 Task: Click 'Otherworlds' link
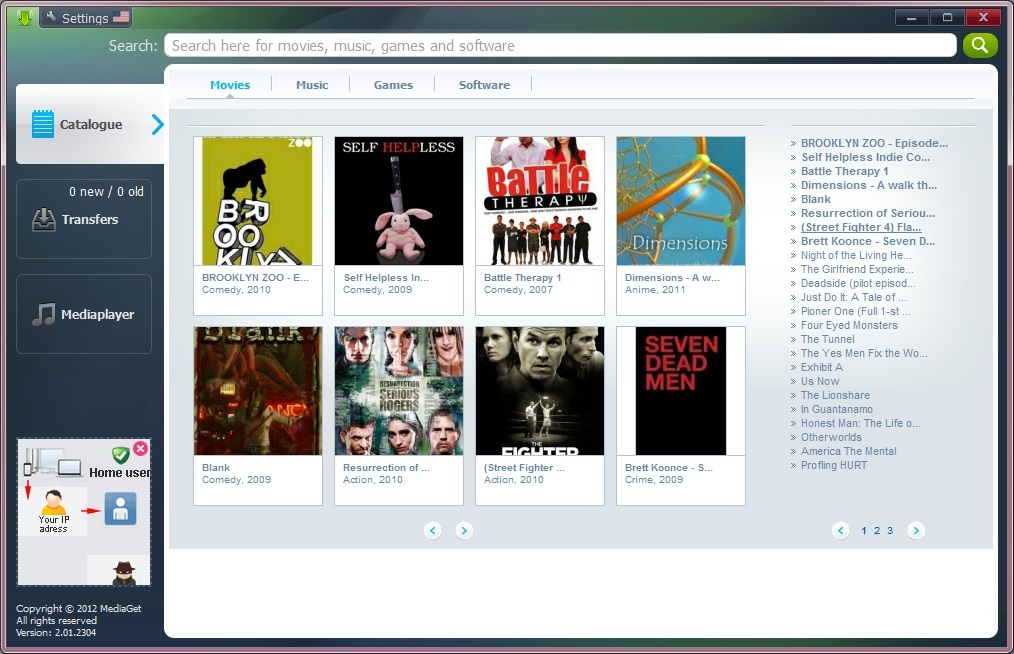[831, 437]
